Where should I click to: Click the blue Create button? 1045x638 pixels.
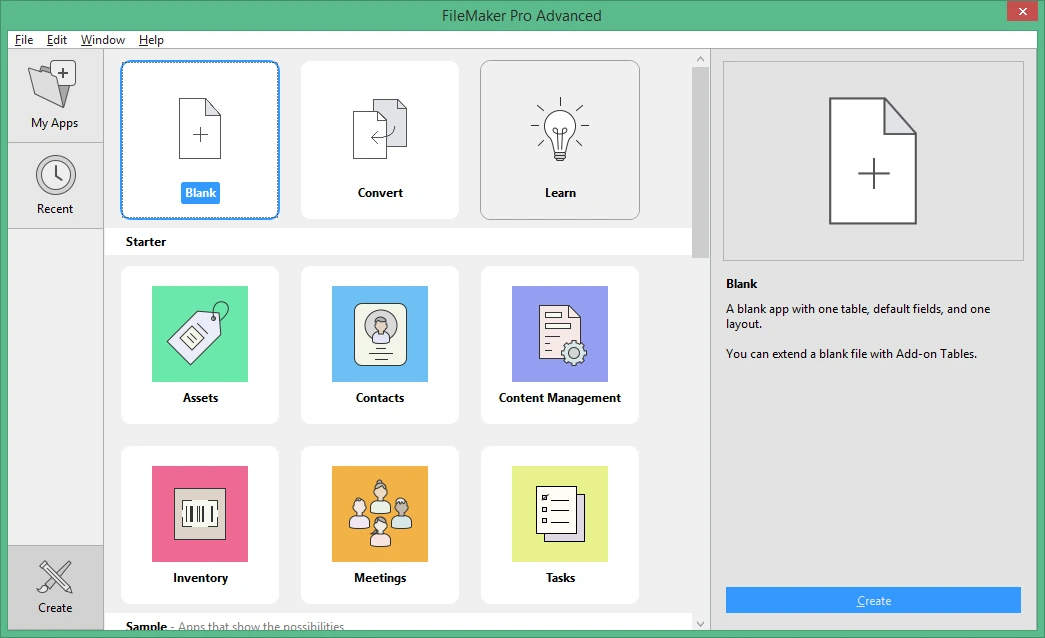(x=873, y=600)
